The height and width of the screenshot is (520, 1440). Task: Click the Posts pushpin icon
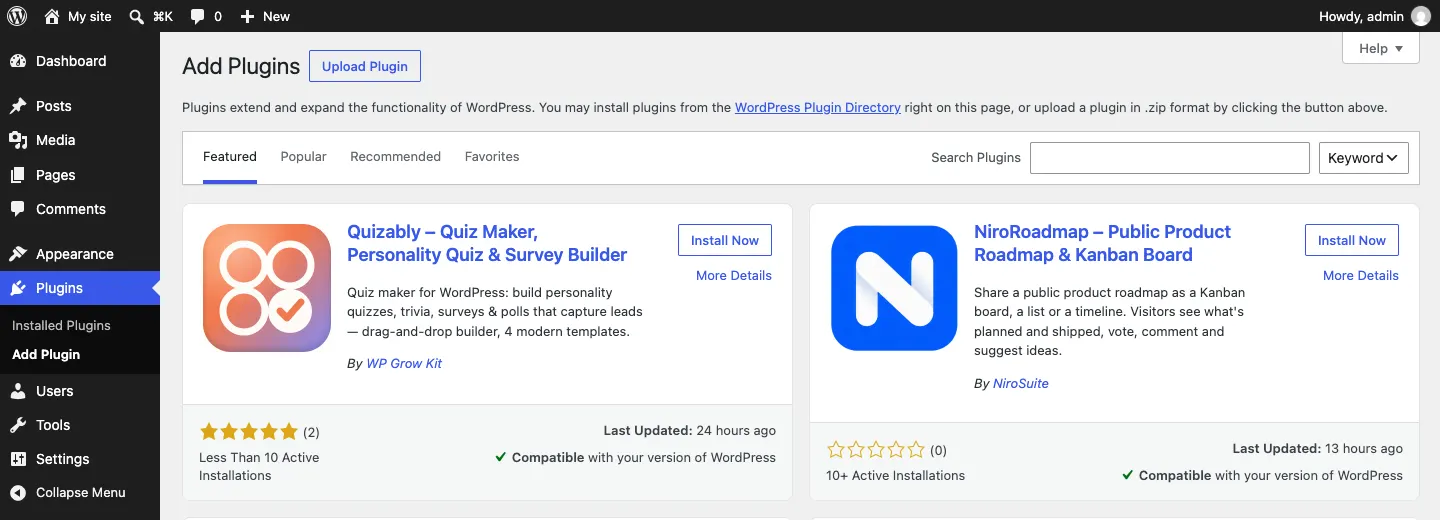(18, 106)
